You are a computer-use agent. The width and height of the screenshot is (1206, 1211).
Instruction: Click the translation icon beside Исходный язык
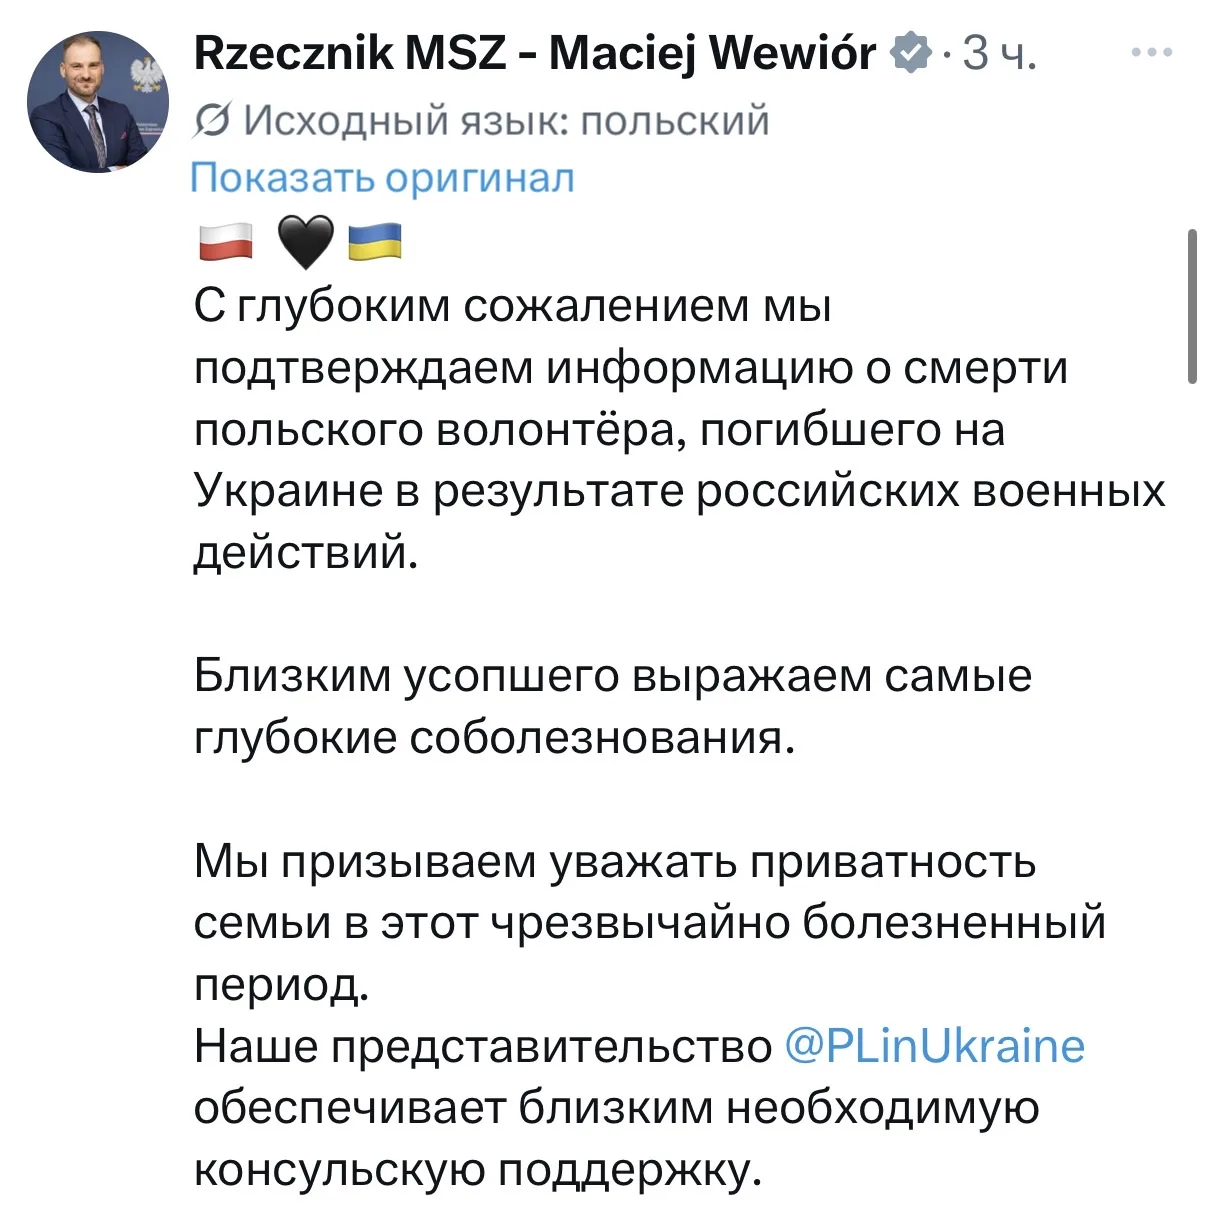click(x=211, y=121)
